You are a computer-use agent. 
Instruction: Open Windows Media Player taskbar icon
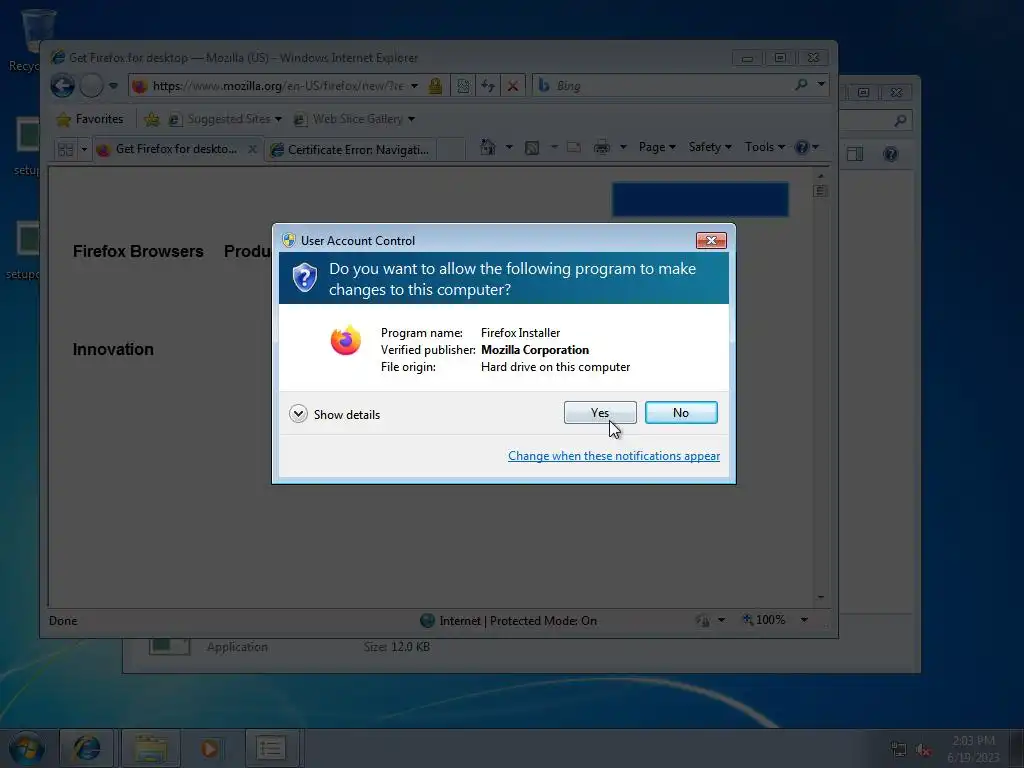pos(209,748)
